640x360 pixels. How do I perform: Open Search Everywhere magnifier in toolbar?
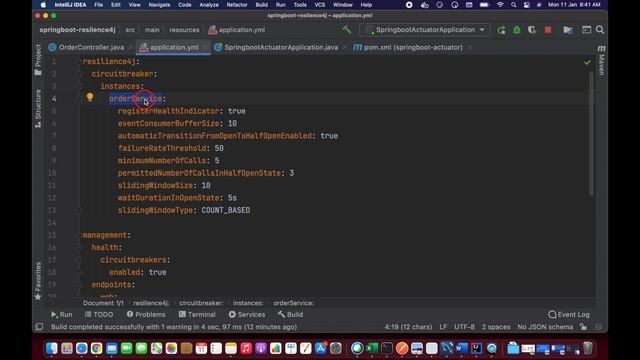(600, 30)
